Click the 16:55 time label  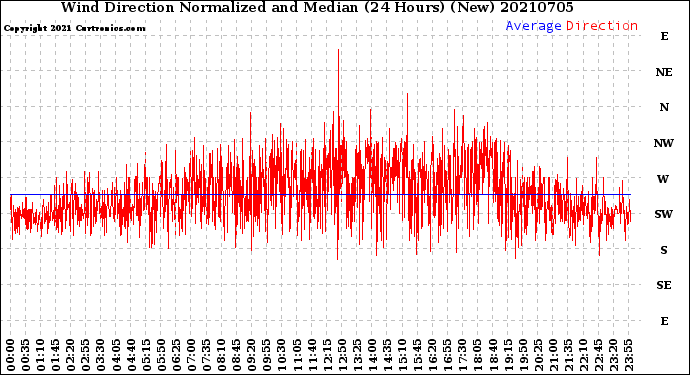(448, 355)
